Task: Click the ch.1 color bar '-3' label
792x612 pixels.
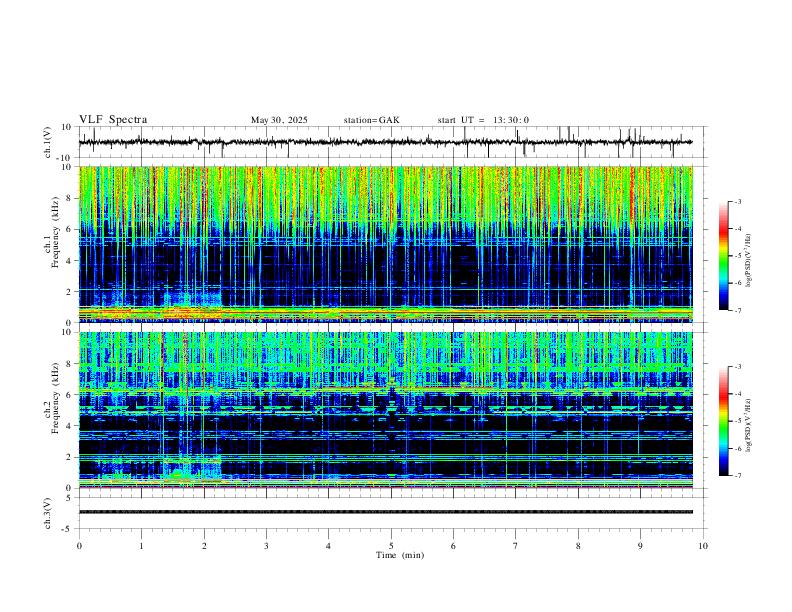Action: click(737, 201)
